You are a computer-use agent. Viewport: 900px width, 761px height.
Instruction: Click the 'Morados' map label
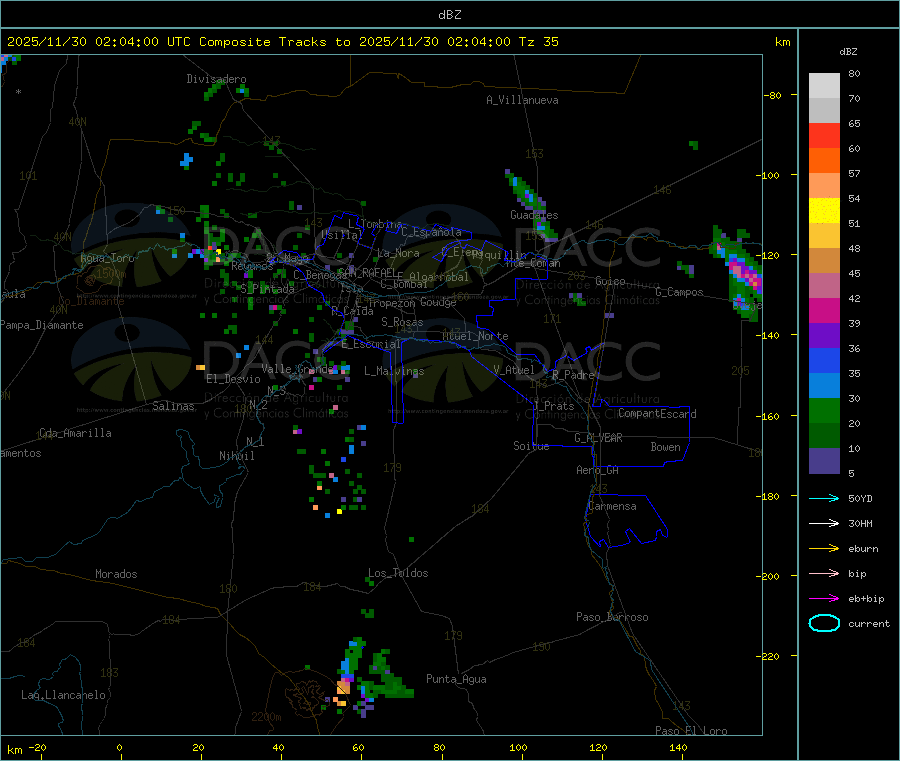116,574
